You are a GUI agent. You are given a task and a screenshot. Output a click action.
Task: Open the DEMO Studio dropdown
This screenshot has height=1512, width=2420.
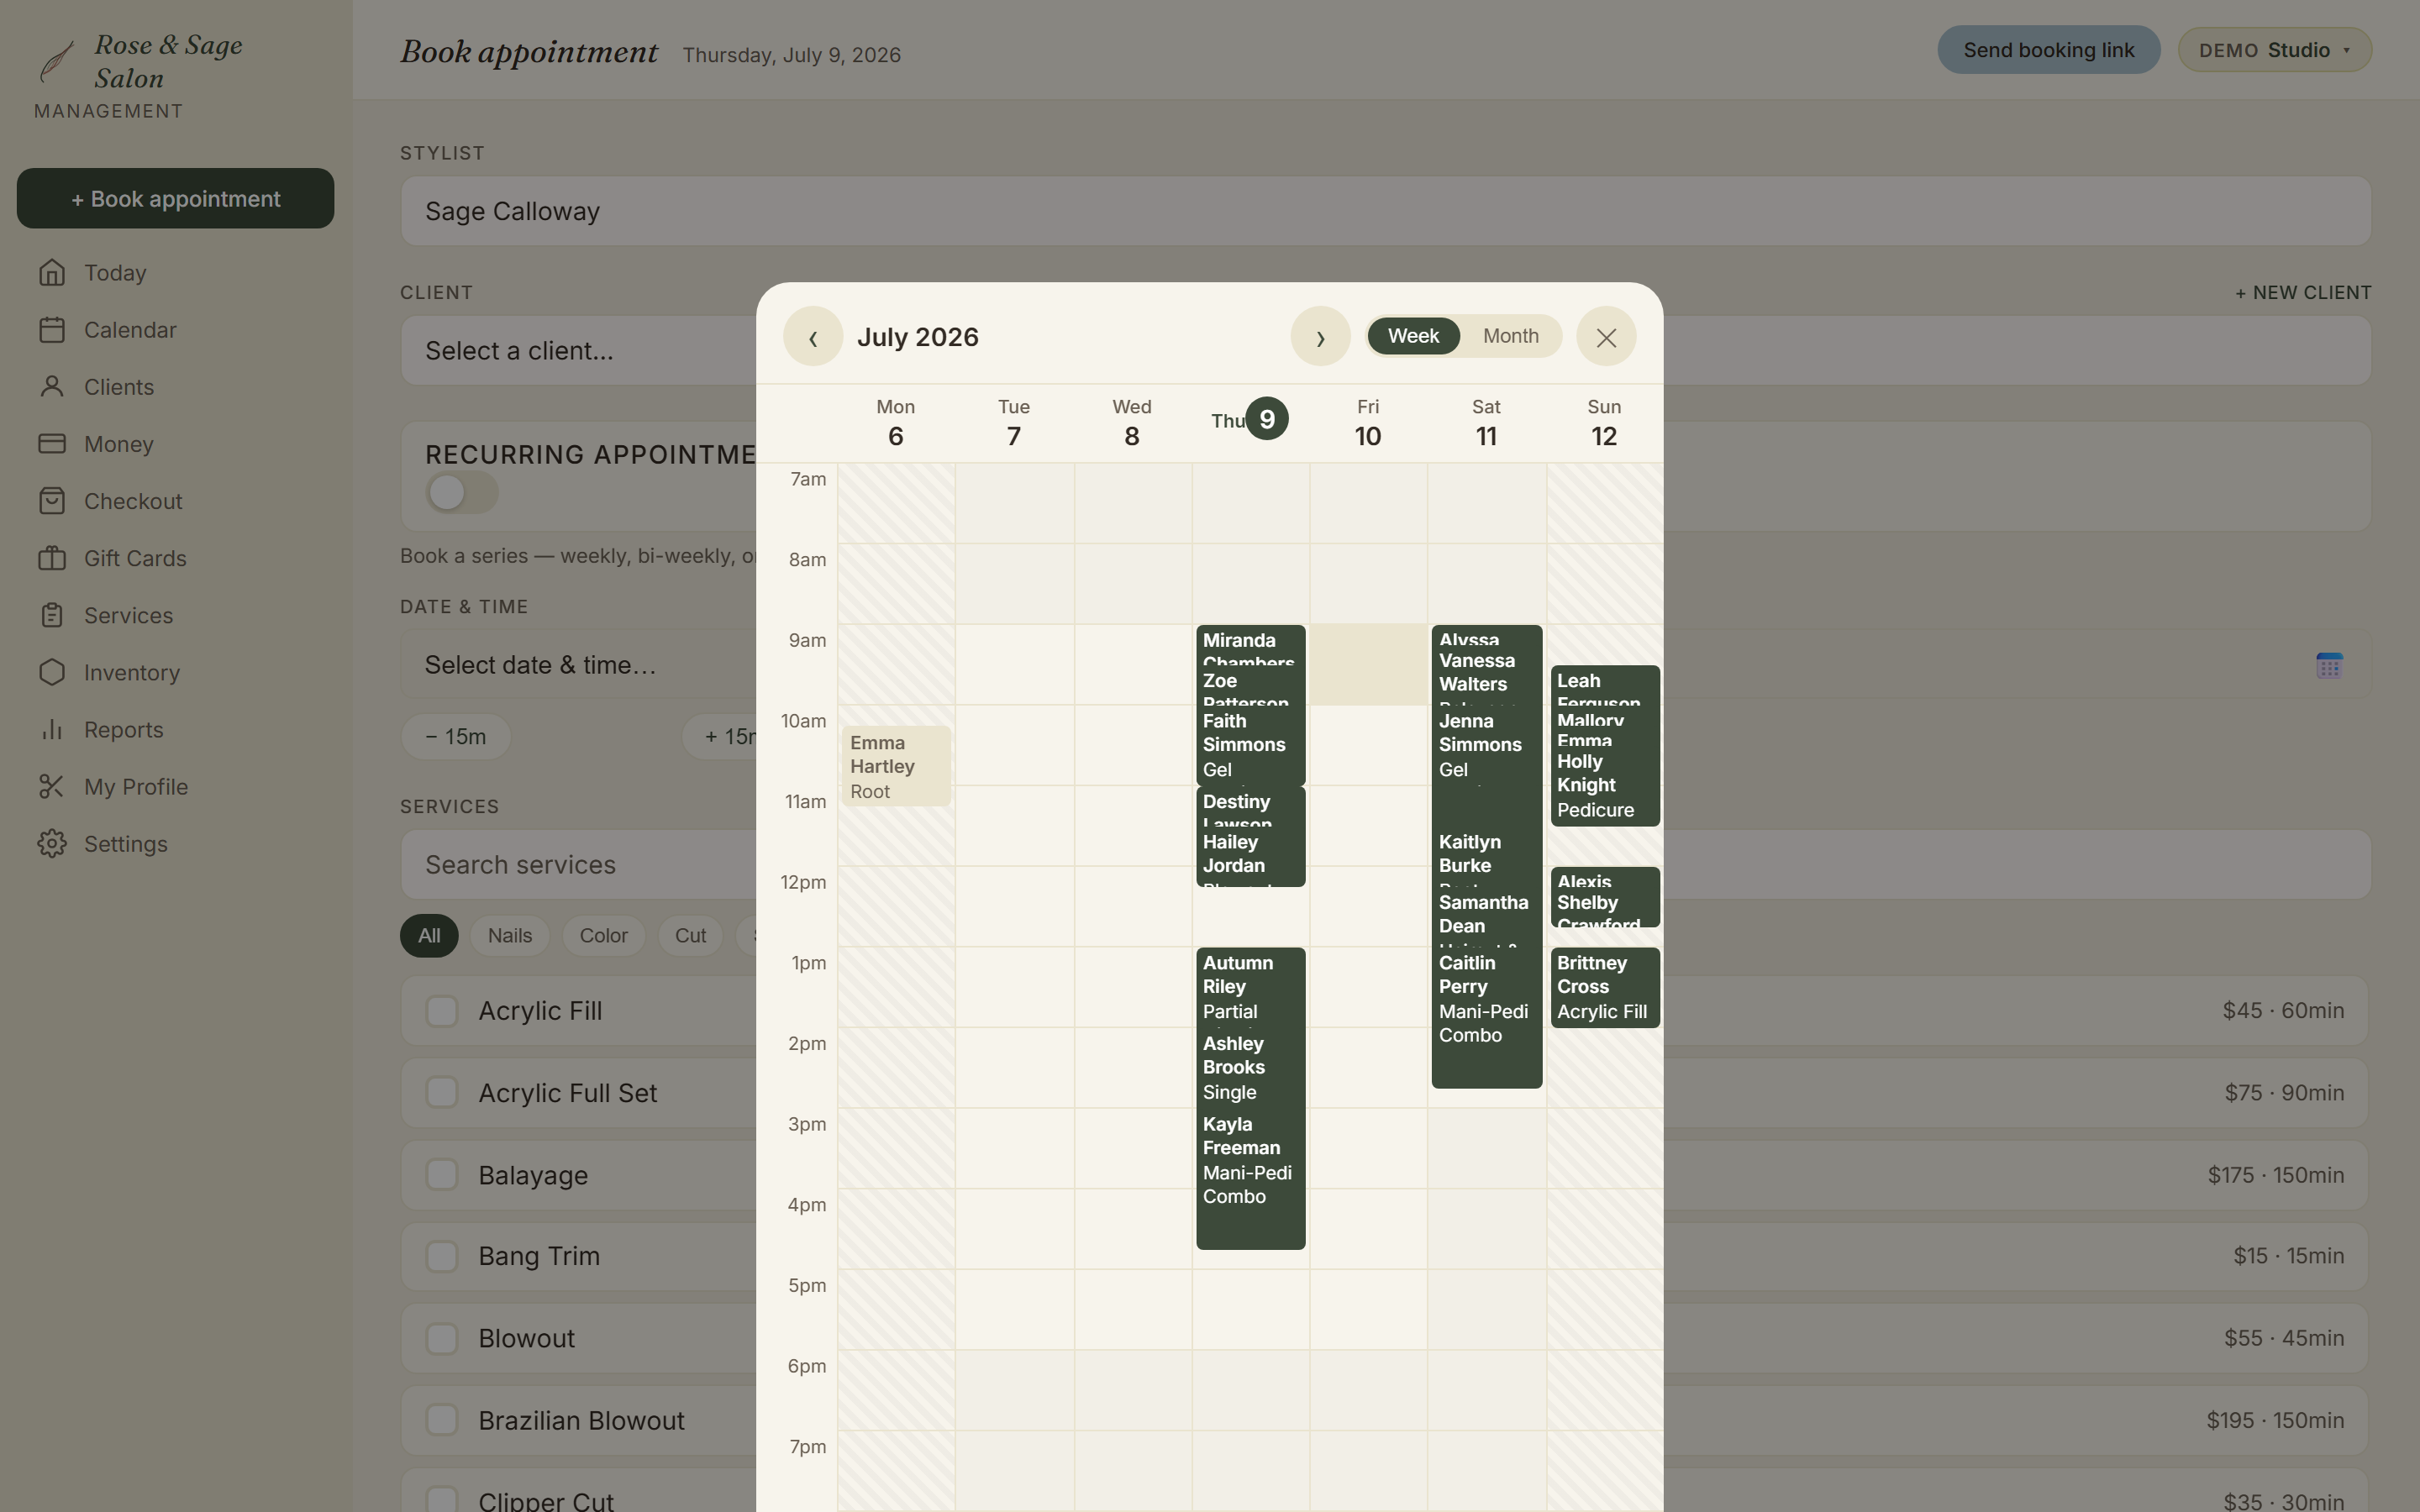click(x=2274, y=50)
